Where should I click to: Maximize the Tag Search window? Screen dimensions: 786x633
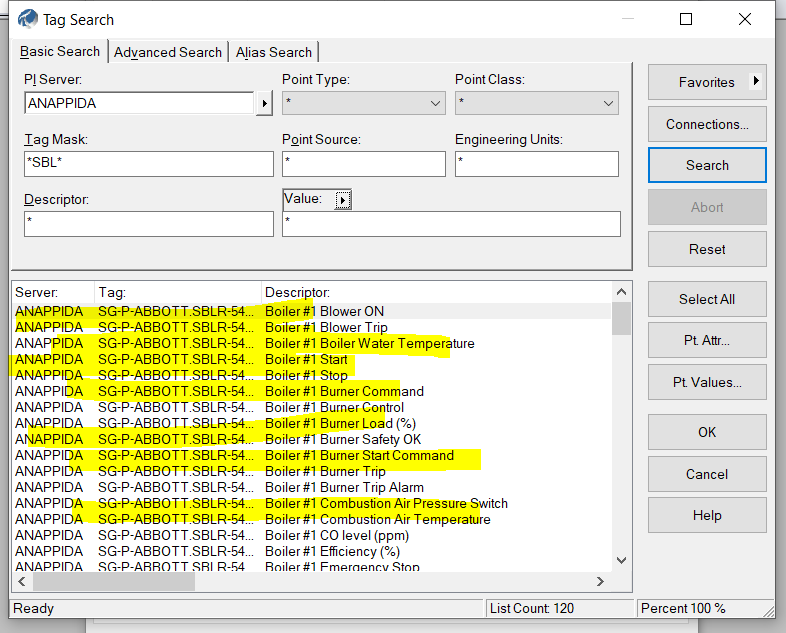click(686, 19)
